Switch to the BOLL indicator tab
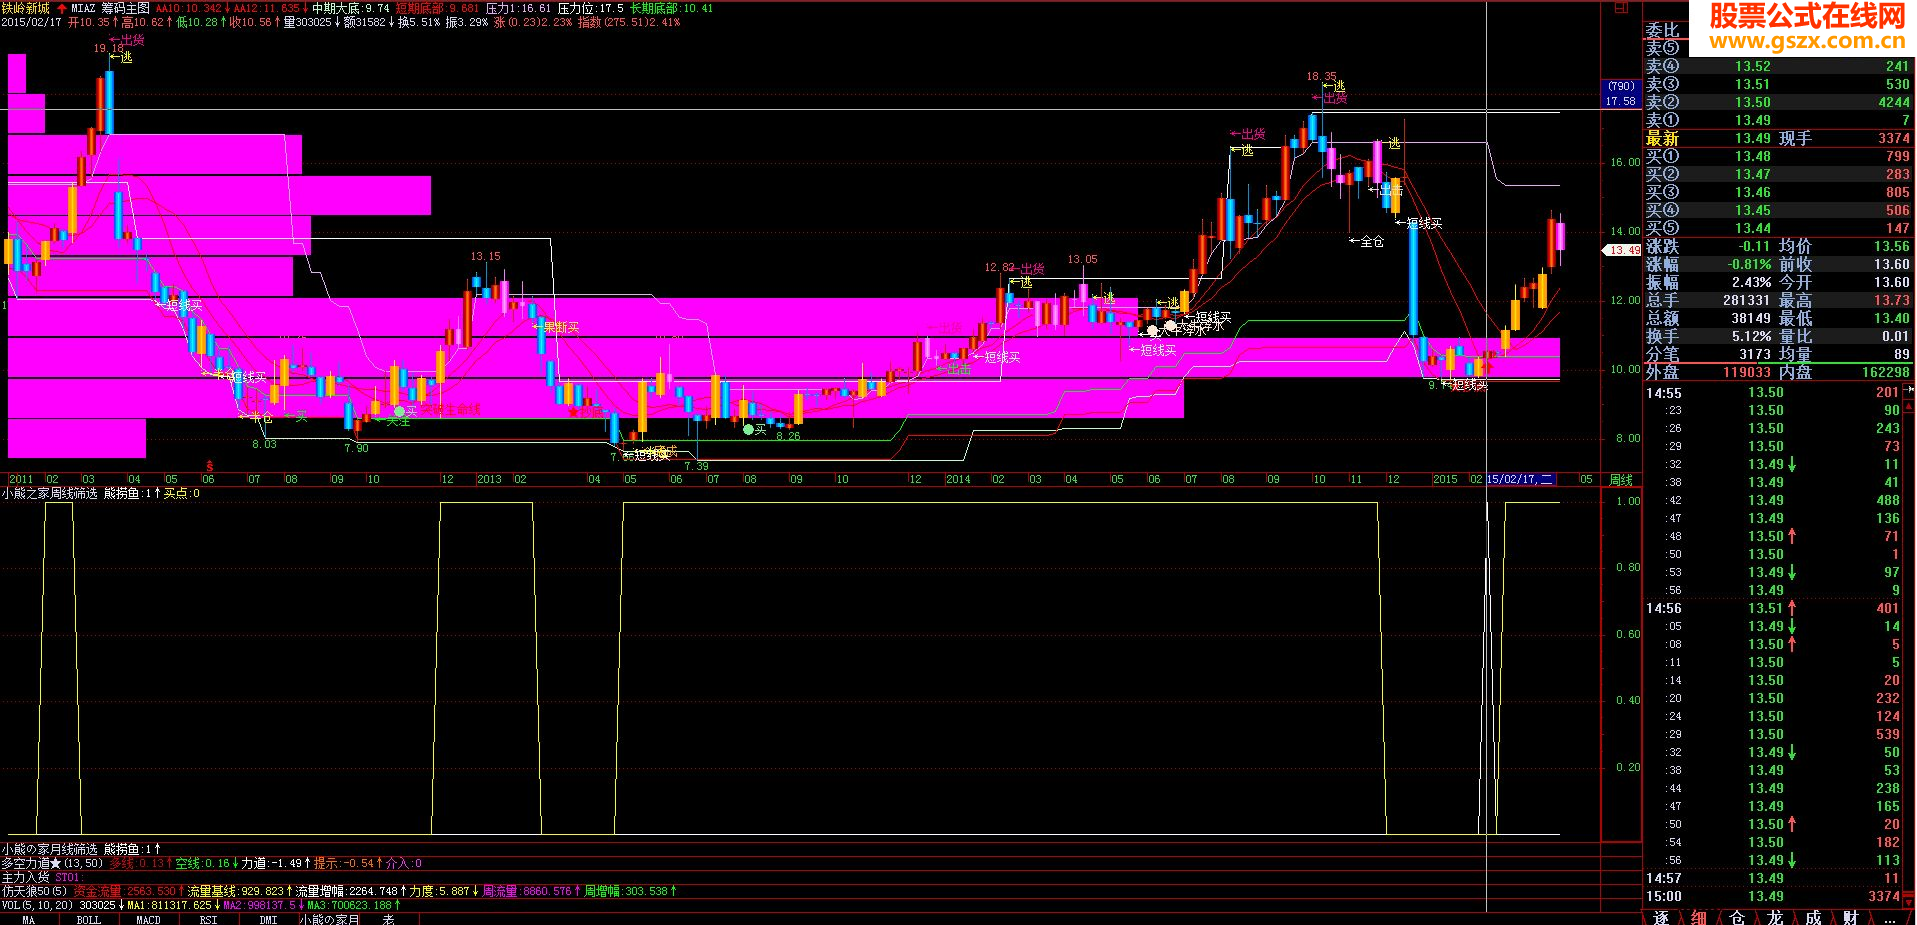This screenshot has height=925, width=1917. coord(88,919)
